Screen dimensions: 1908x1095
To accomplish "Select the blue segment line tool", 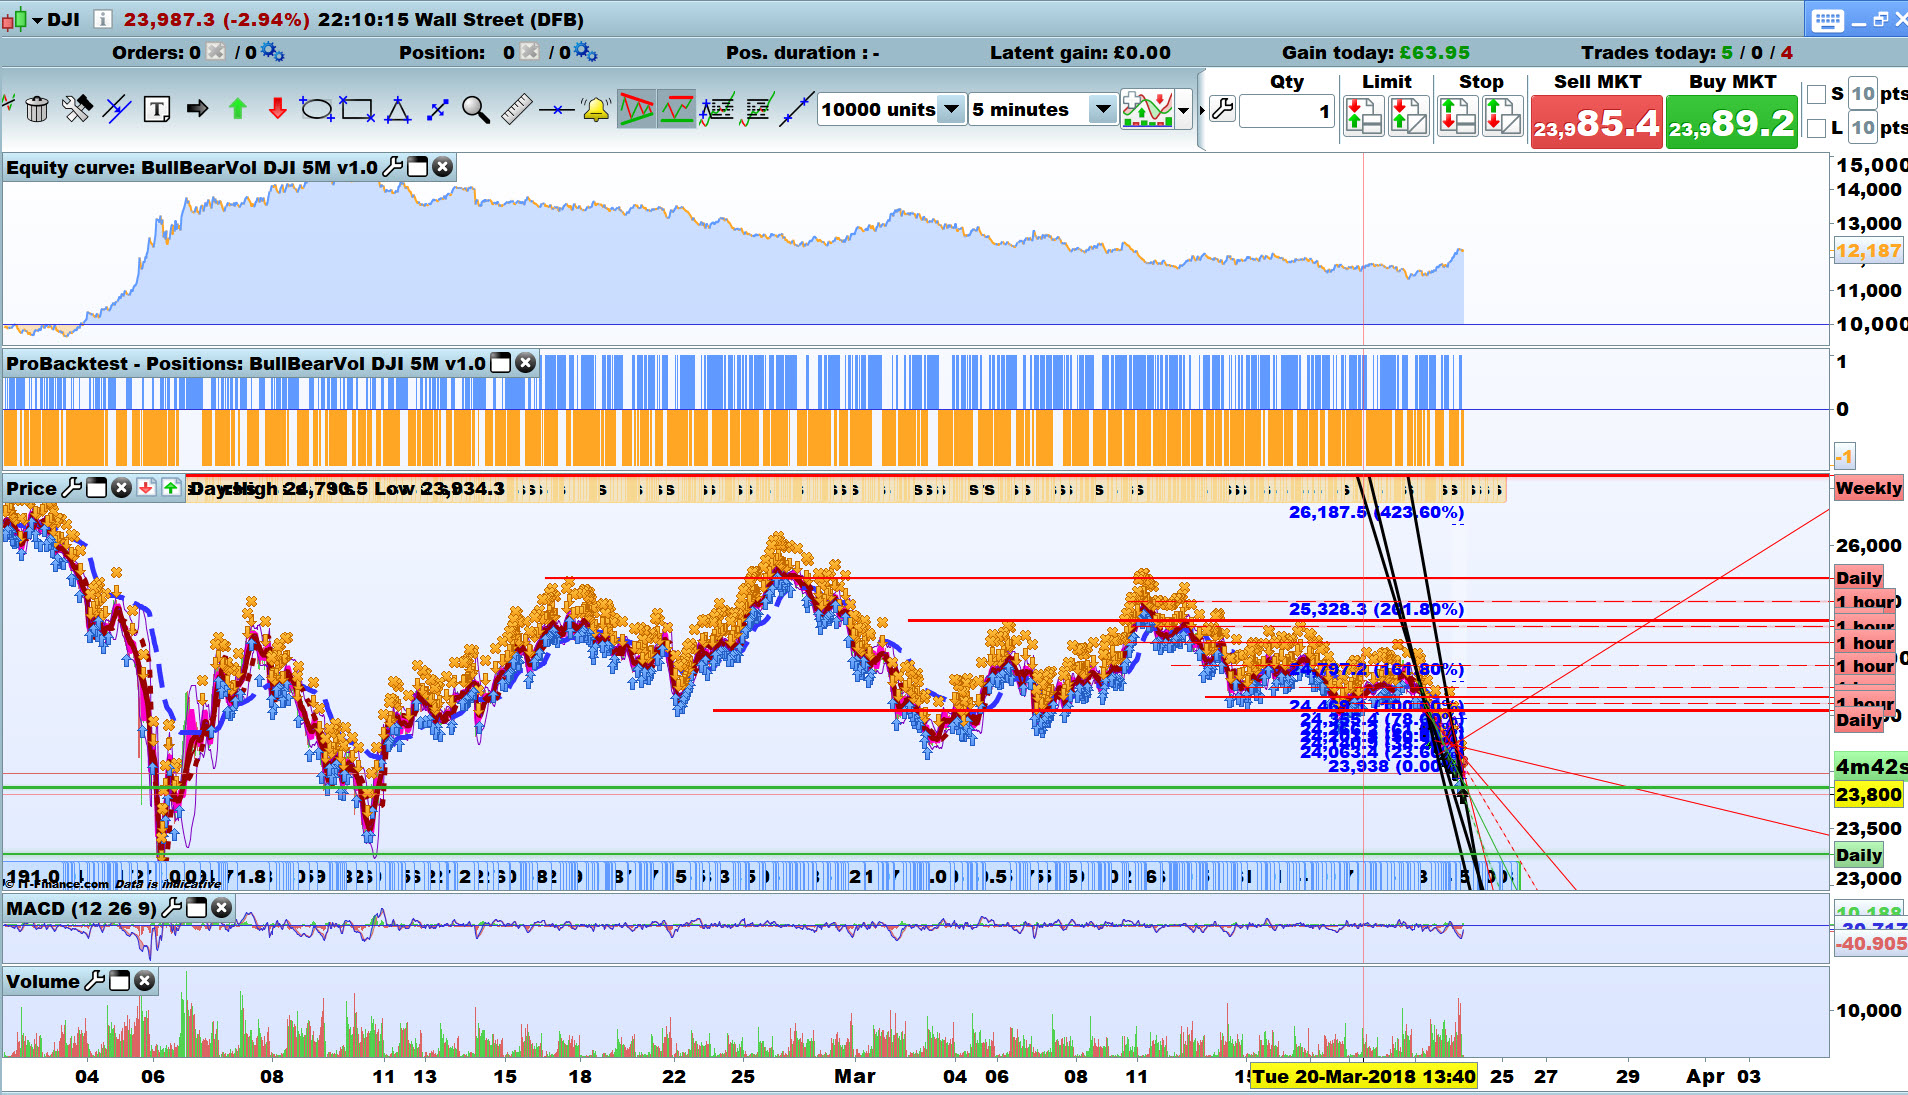I will click(437, 109).
